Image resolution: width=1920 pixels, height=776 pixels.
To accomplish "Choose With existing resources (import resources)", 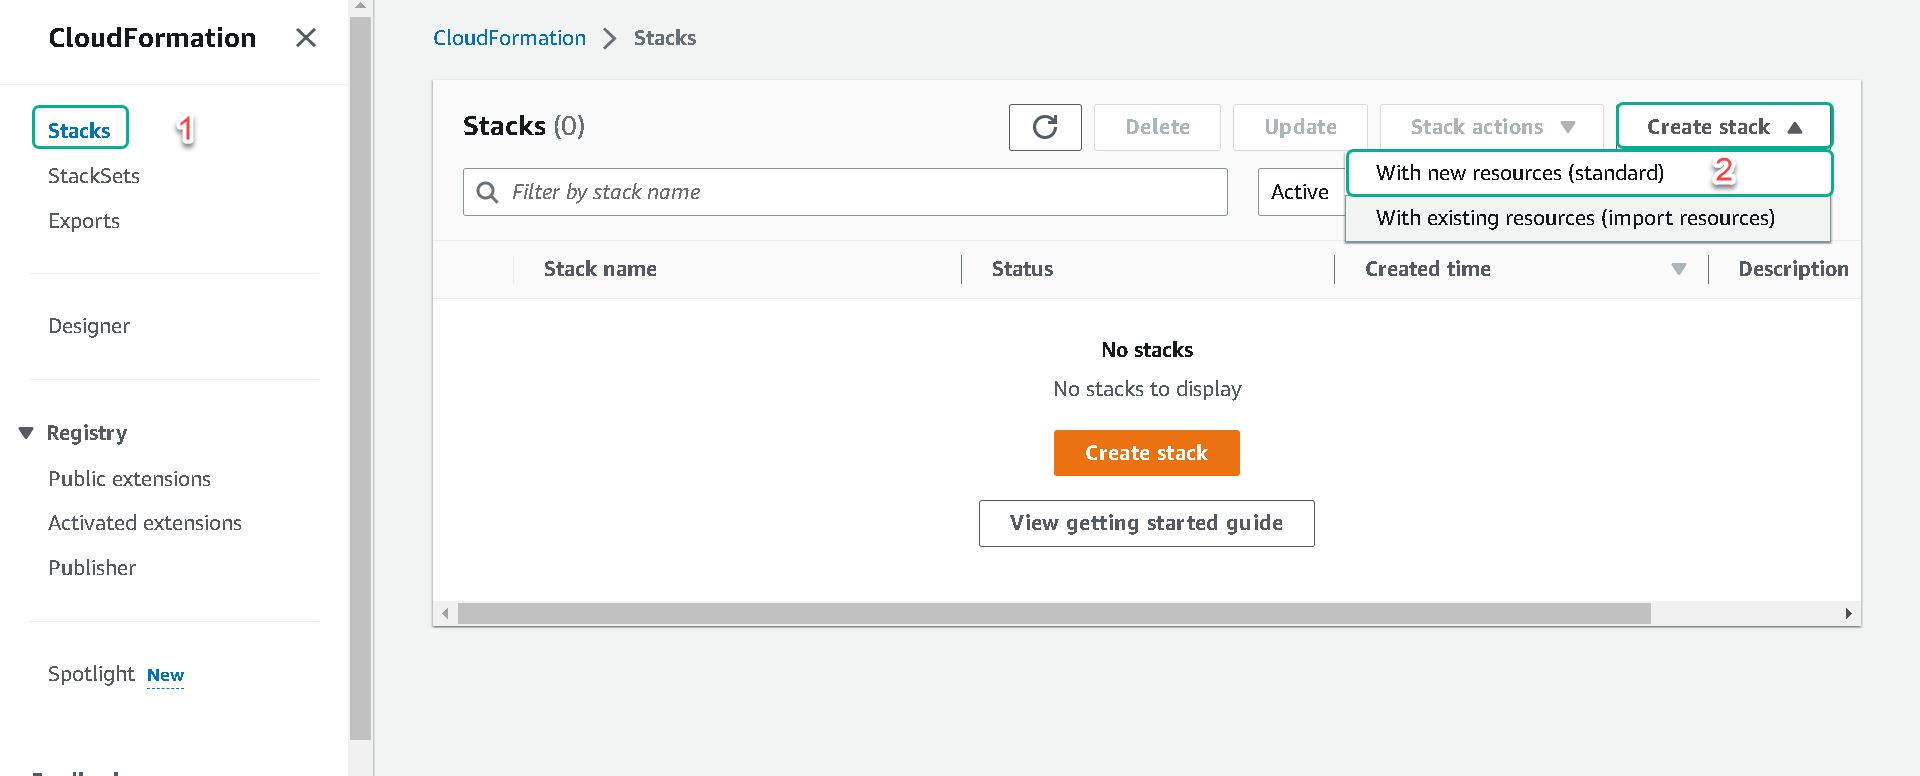I will tap(1589, 218).
